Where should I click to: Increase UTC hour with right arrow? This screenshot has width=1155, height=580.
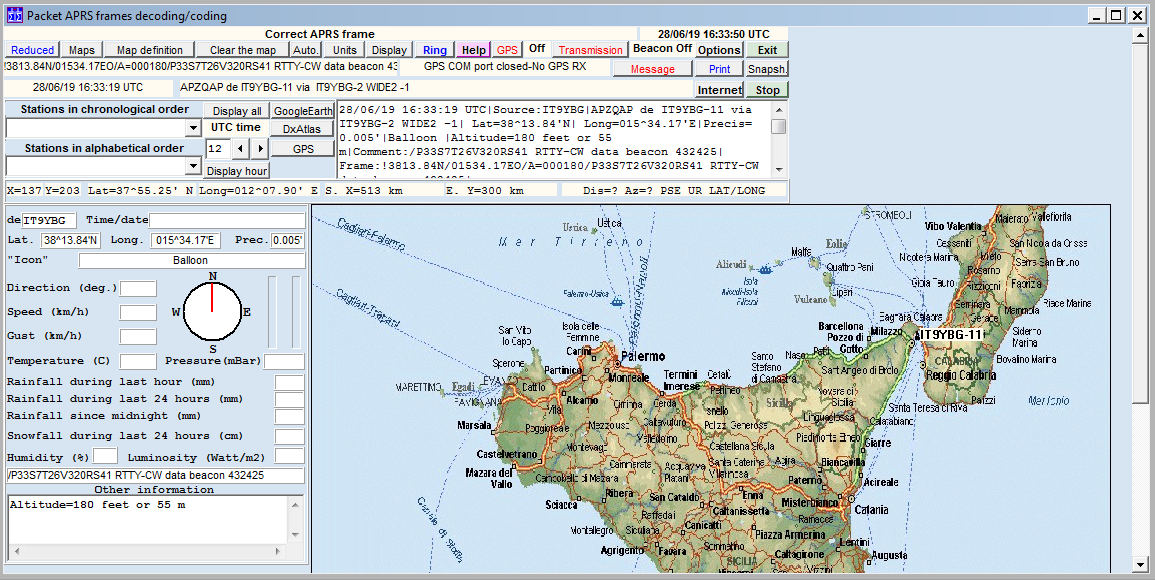(260, 148)
